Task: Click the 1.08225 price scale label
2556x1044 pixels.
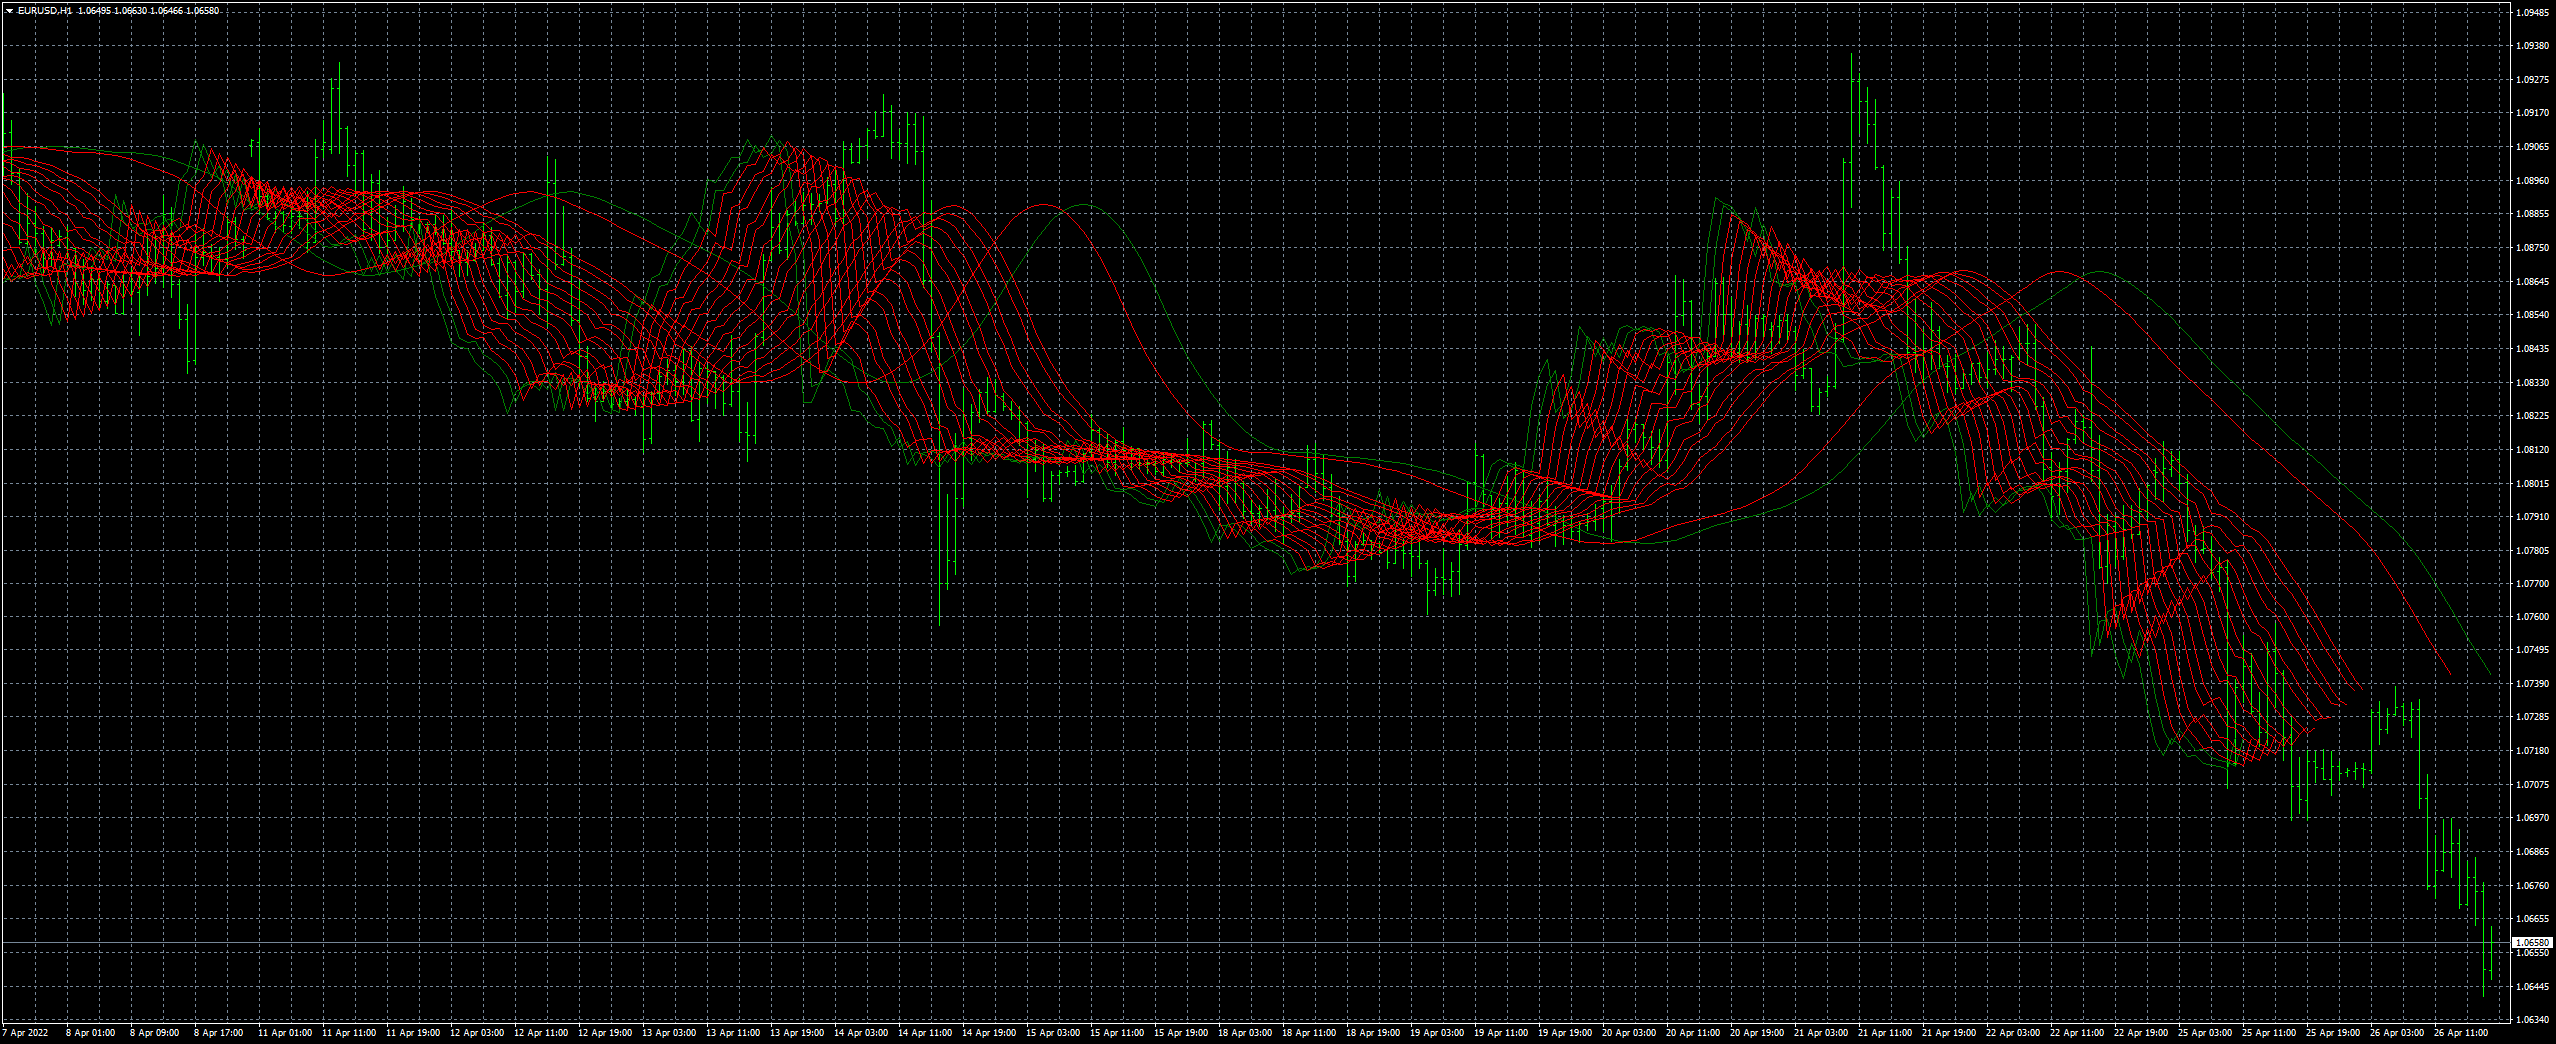Action: coord(2532,416)
